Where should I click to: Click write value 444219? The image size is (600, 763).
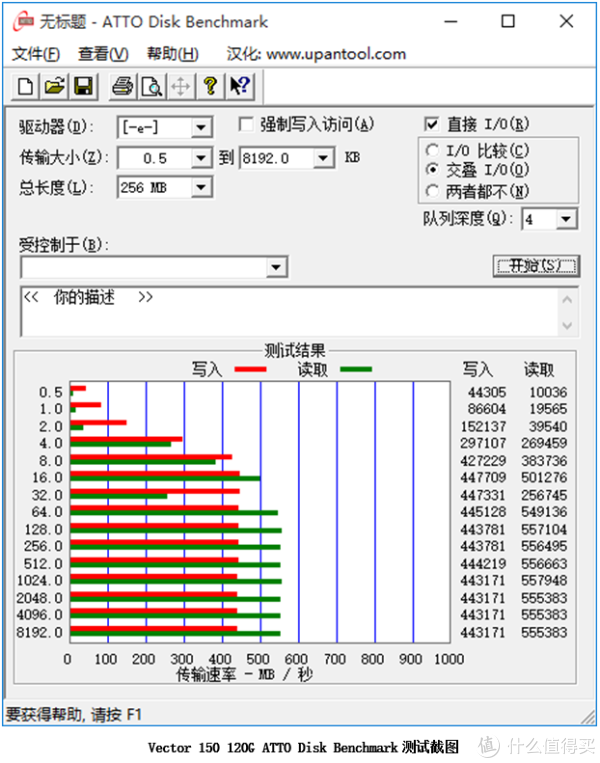483,564
